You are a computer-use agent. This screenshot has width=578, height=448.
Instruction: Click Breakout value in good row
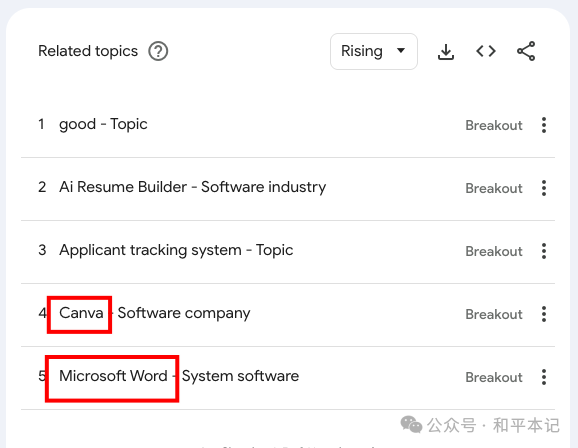[494, 125]
